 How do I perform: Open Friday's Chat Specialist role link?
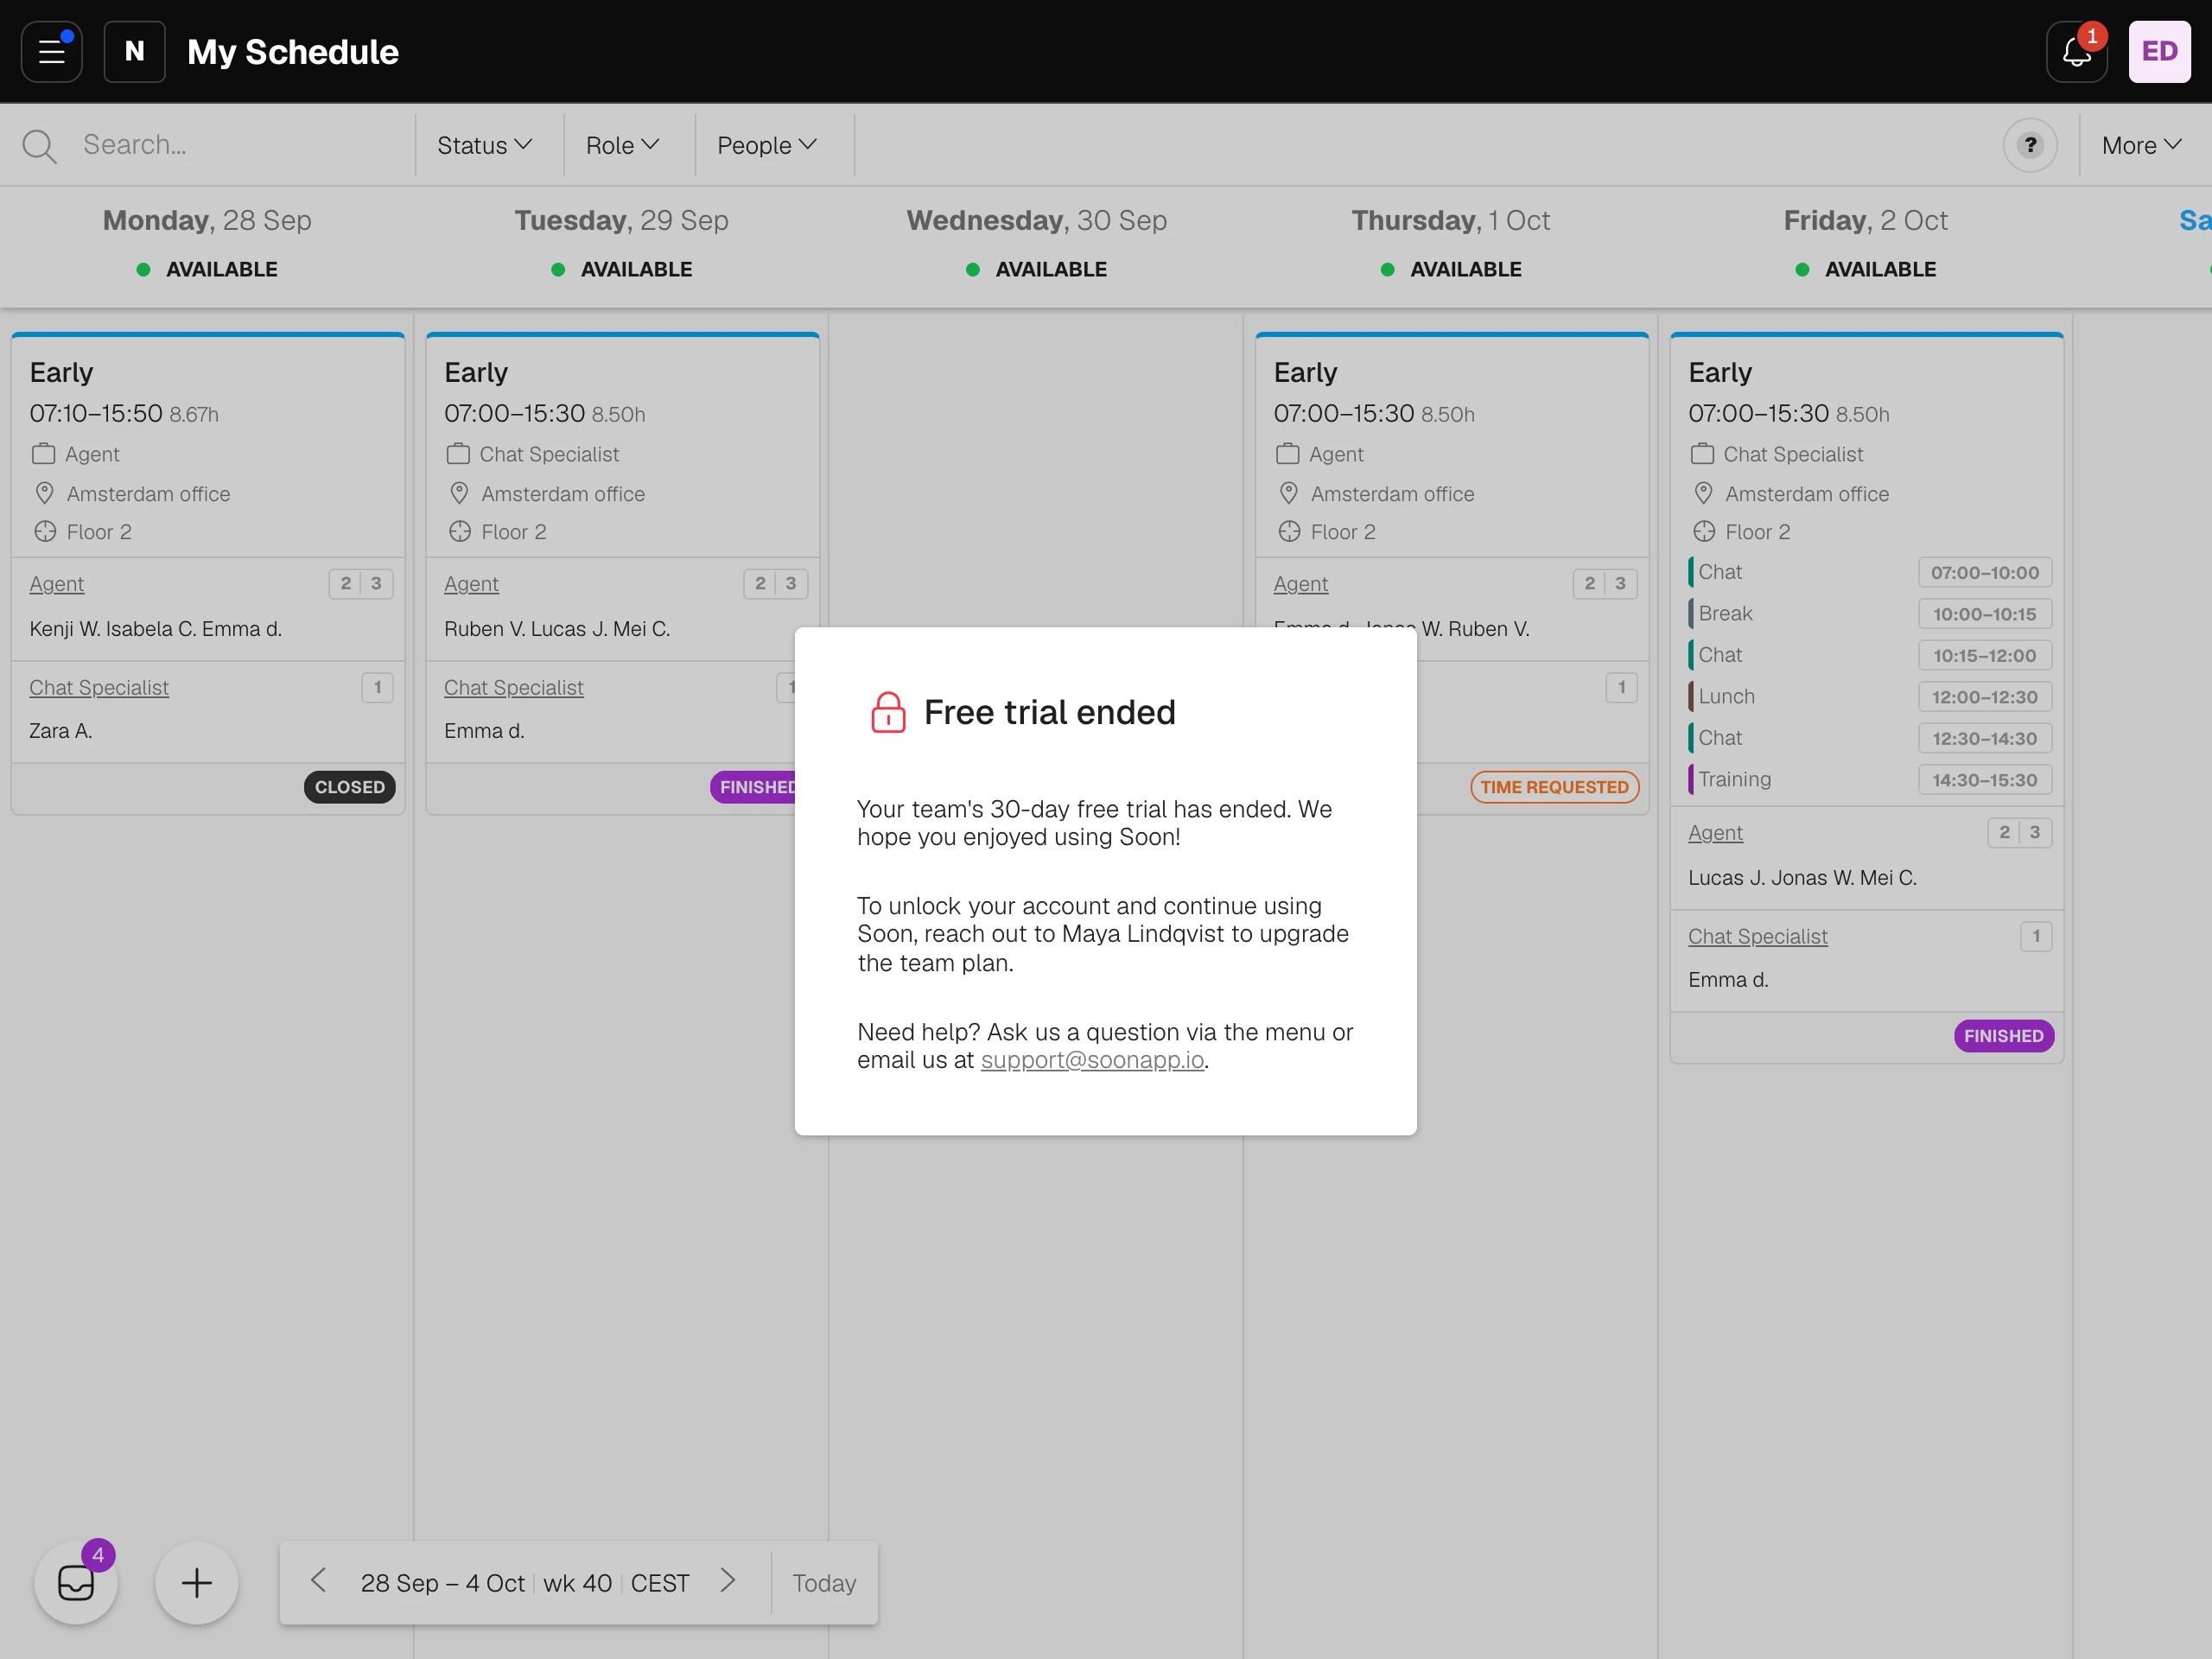click(1757, 936)
